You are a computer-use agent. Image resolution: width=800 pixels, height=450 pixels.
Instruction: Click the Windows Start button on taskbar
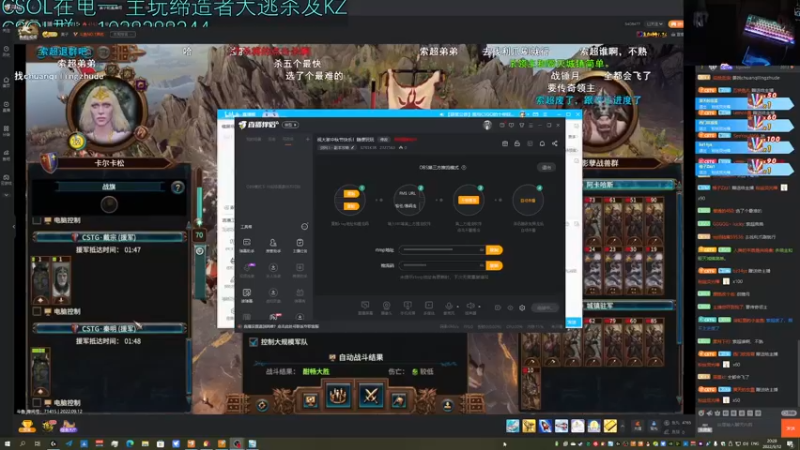(7, 444)
